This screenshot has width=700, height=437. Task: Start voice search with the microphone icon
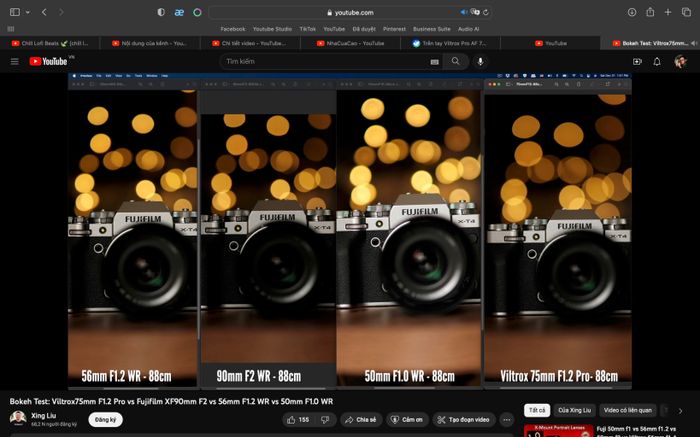point(481,61)
